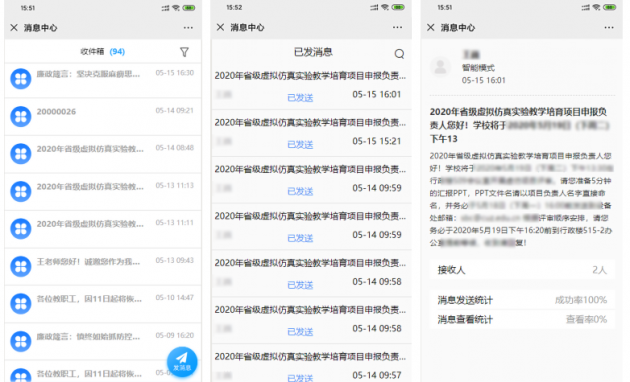This screenshot has width=630, height=382.
Task: Select the 收件箱 (94) header
Action: tap(102, 51)
